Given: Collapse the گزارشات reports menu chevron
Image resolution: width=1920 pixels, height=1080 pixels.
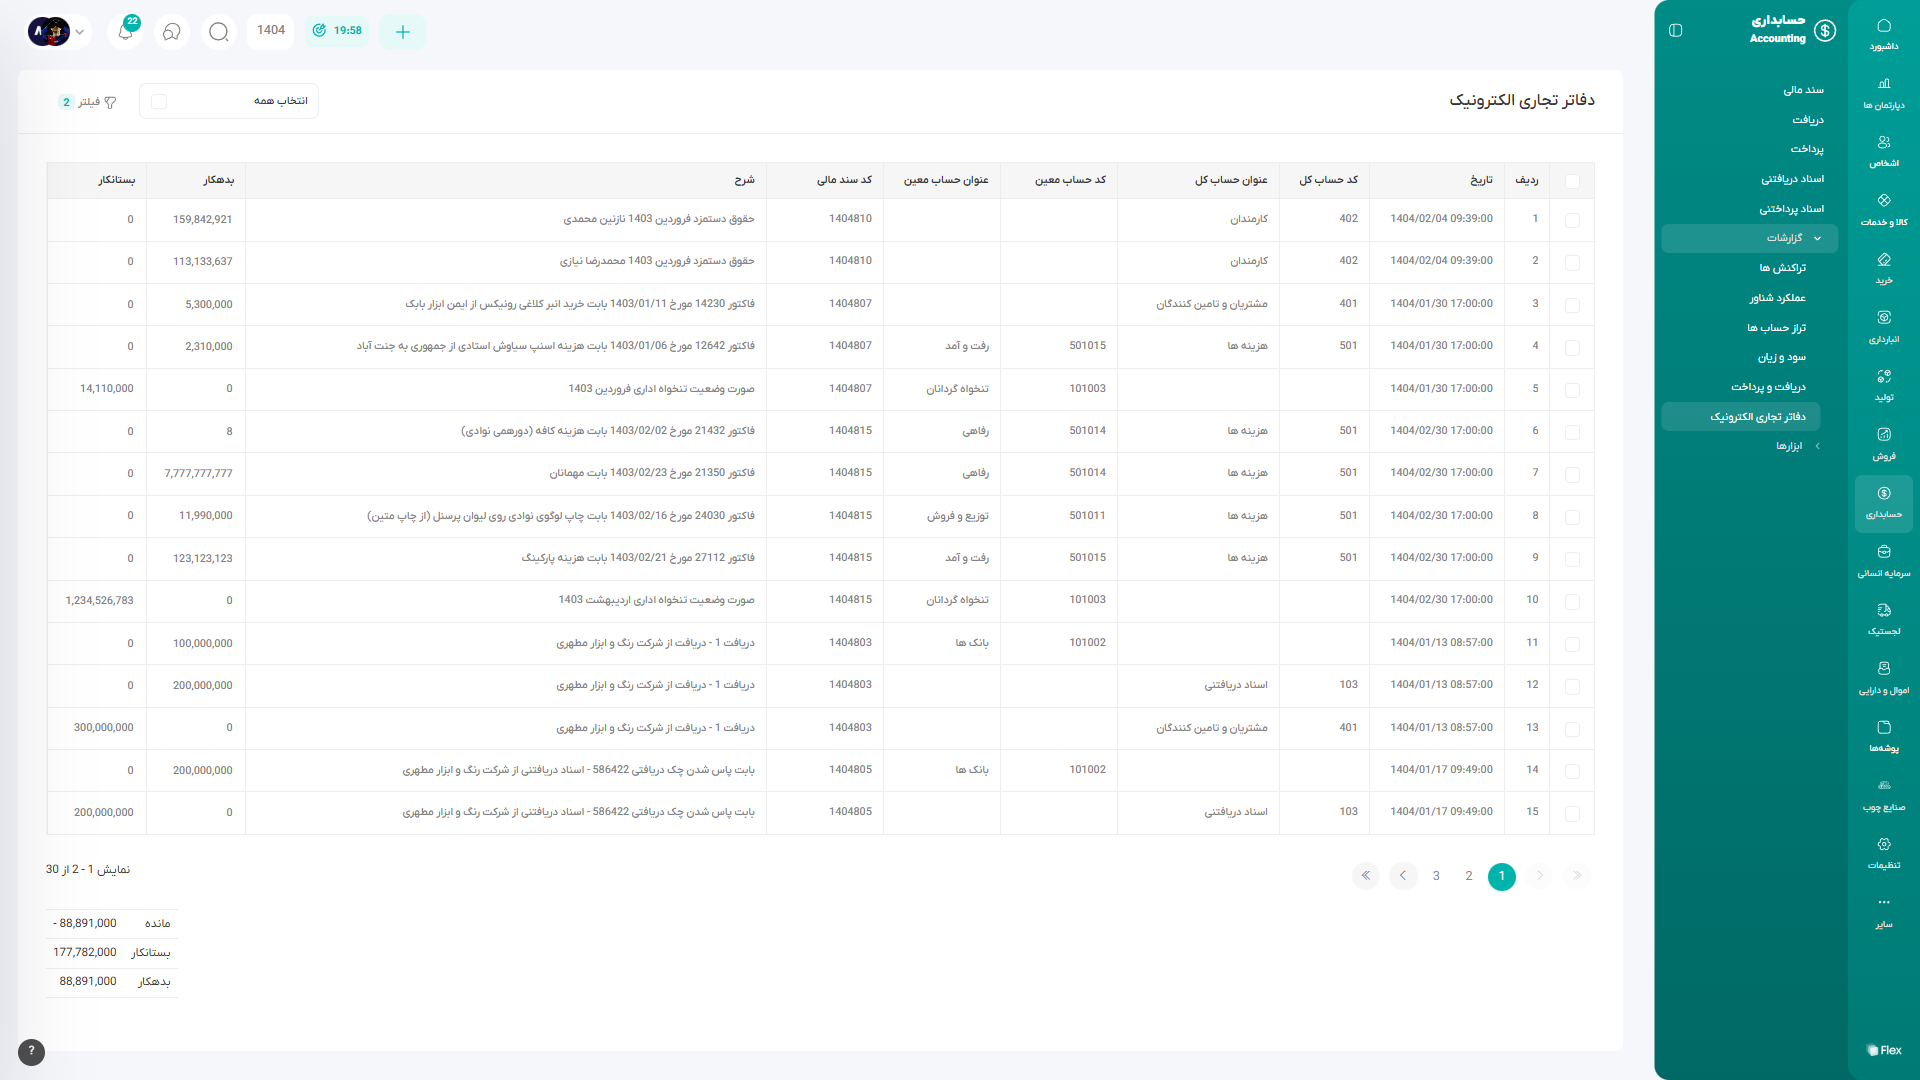Looking at the screenshot, I should (x=1817, y=238).
